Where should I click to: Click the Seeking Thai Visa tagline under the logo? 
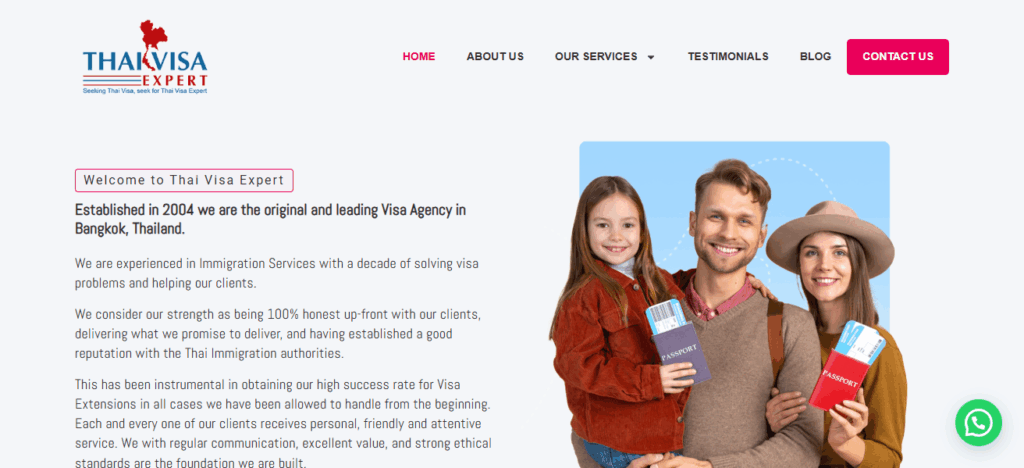click(145, 91)
